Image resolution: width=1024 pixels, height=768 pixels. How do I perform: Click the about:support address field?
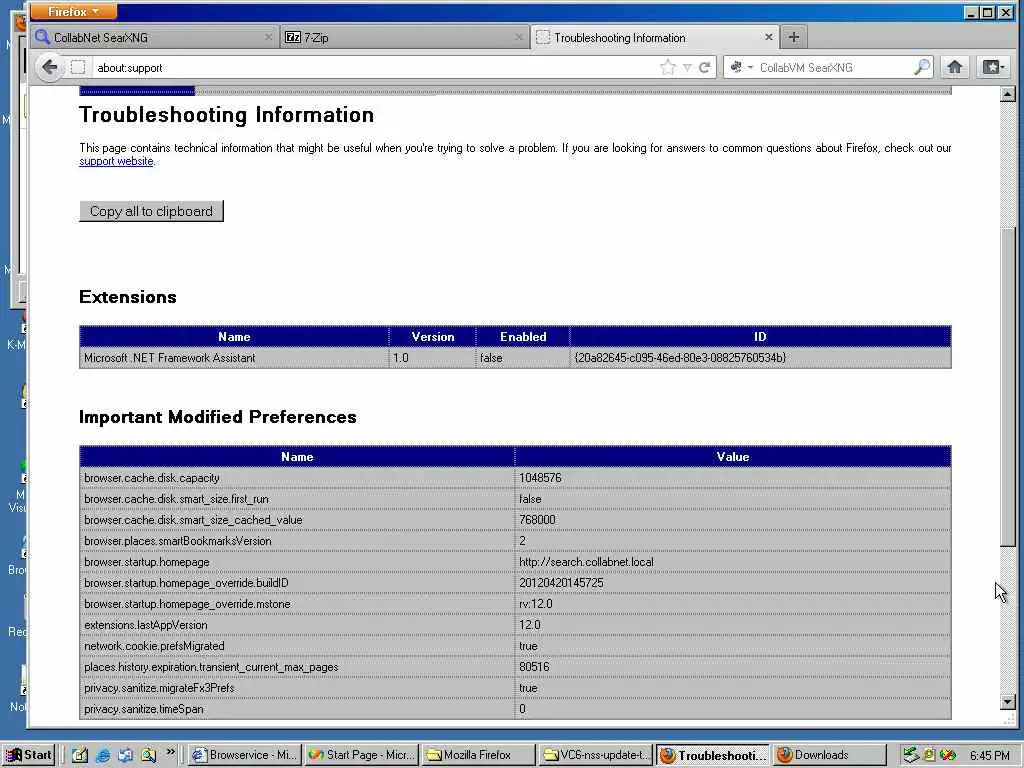click(372, 67)
